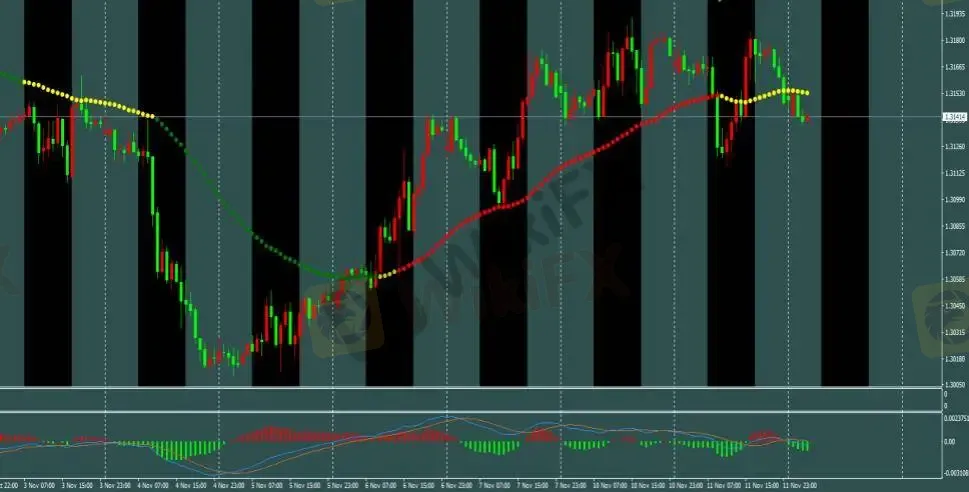Click the 1.30315 price axis label
The image size is (969, 492).
(956, 333)
